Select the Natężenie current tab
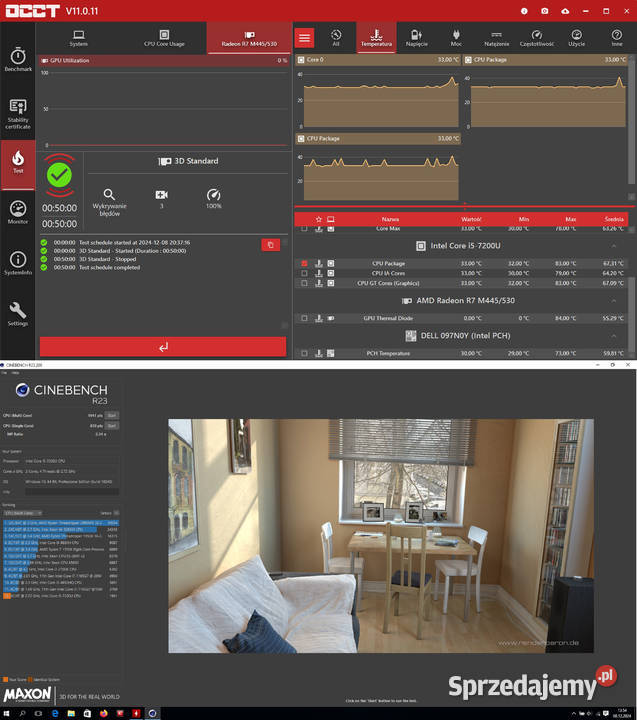 click(x=496, y=38)
